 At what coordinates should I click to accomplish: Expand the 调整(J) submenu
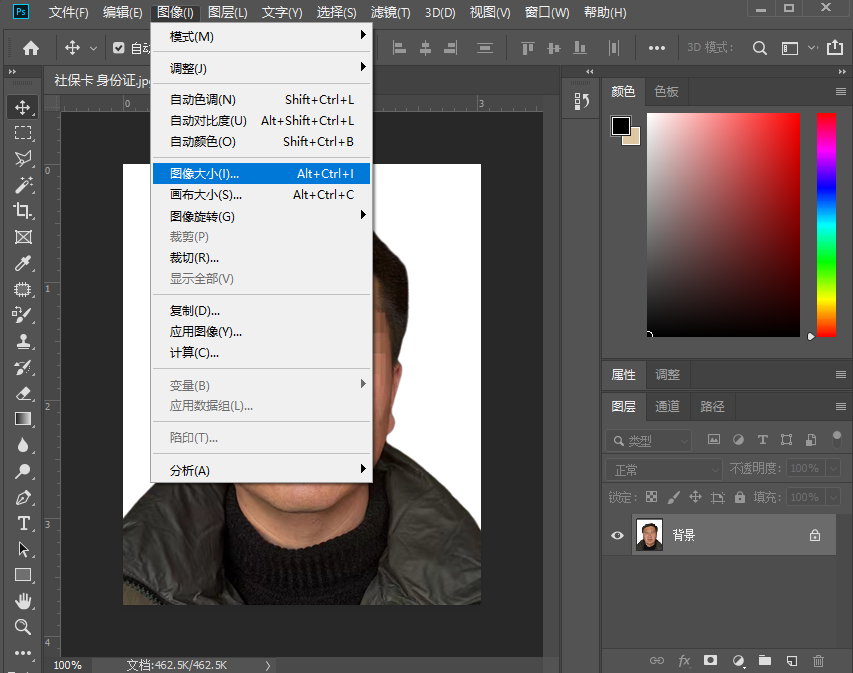tap(262, 69)
